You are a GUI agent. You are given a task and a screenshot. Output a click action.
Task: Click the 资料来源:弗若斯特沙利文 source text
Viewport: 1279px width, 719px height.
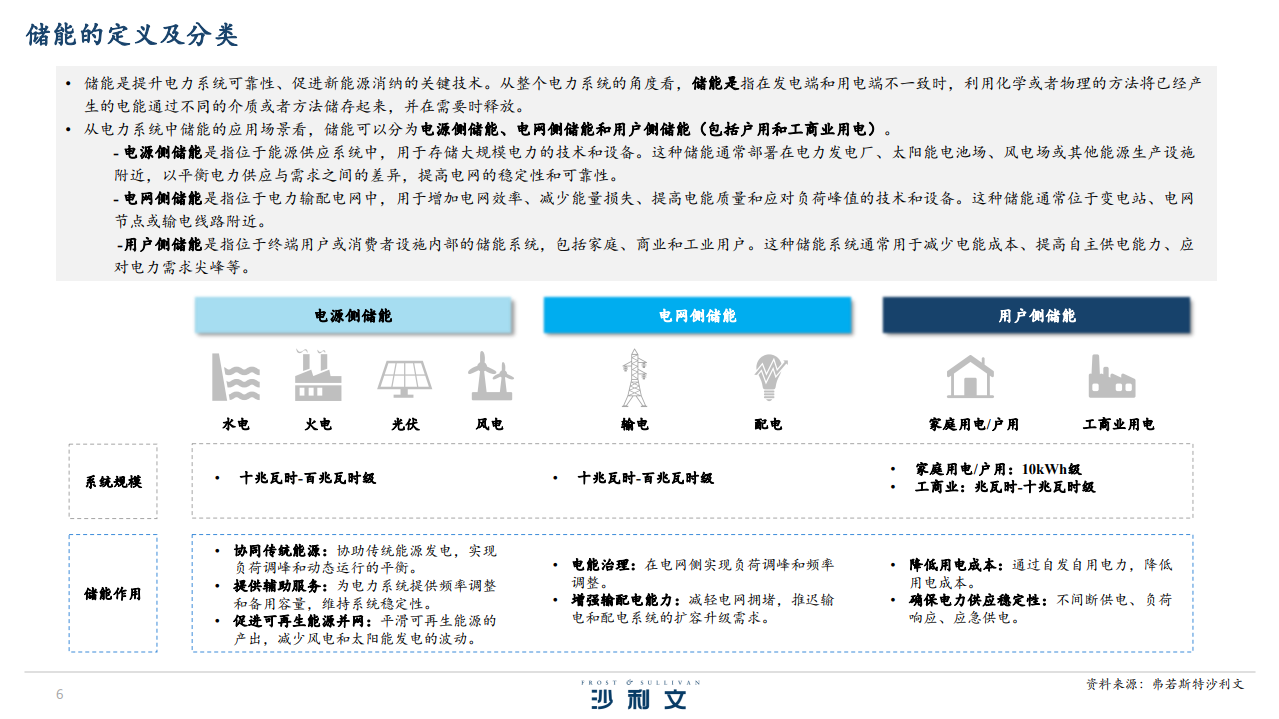[x=1165, y=684]
